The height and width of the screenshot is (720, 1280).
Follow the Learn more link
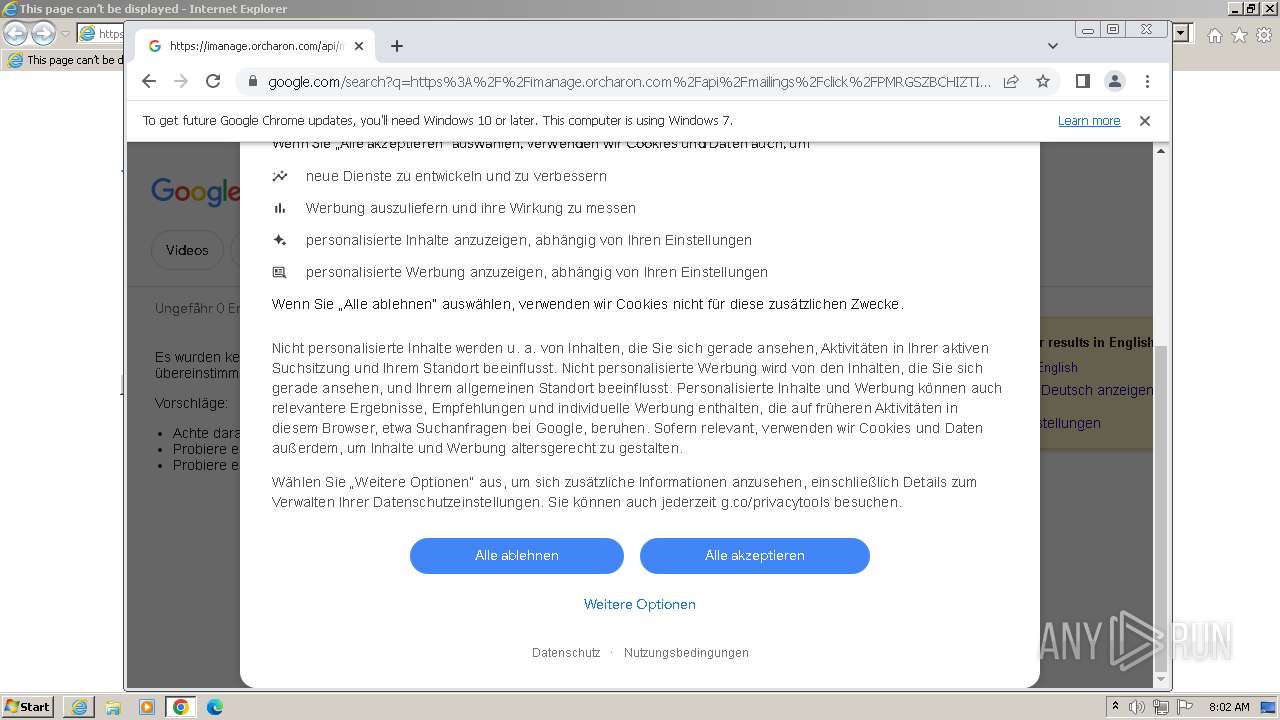(x=1089, y=121)
